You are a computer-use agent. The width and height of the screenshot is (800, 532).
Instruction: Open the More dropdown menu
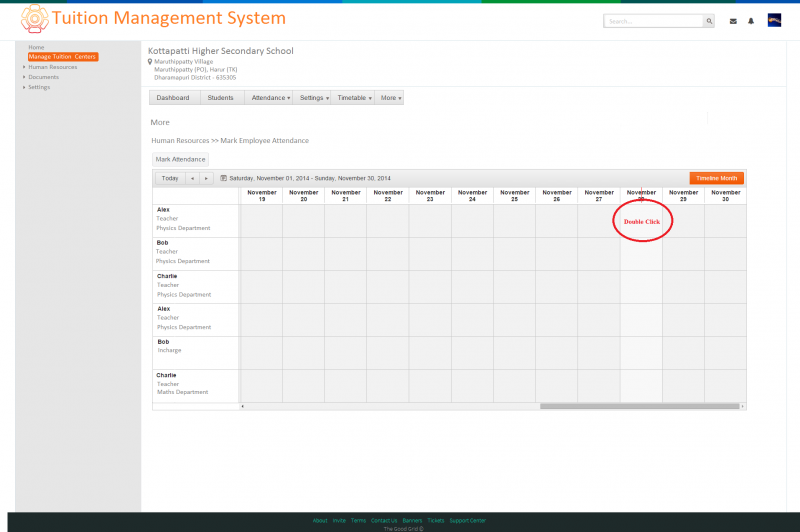(389, 98)
